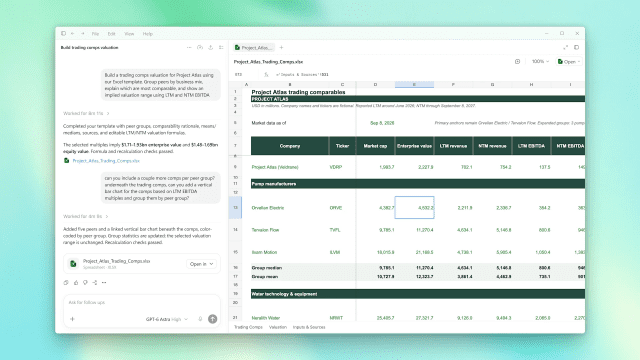640x360 pixels.
Task: Open the 'Open in' dropdown on file card
Action: pos(202,264)
